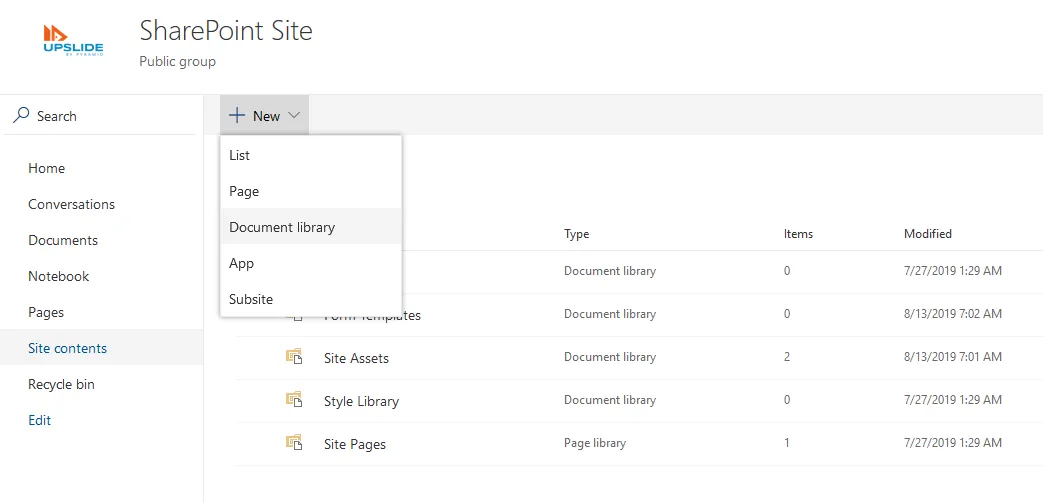Open the Site Assets library
The height and width of the screenshot is (503, 1043).
(356, 358)
